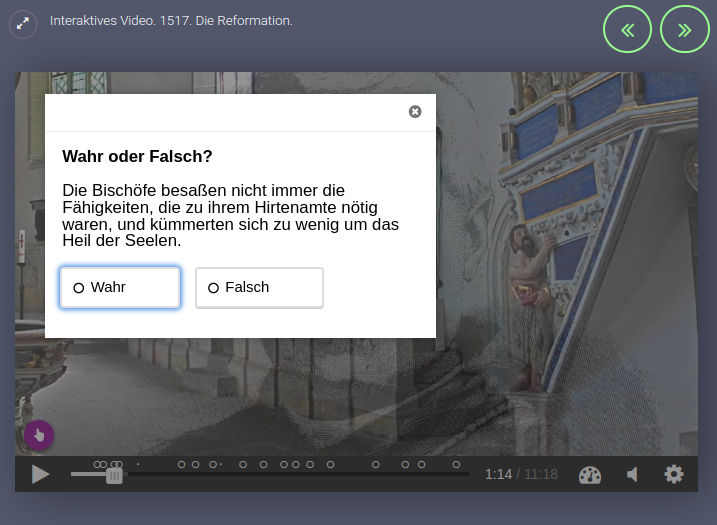Image resolution: width=717 pixels, height=525 pixels.
Task: Click the heading 'Wahr oder Falsch?'
Action: coord(137,156)
